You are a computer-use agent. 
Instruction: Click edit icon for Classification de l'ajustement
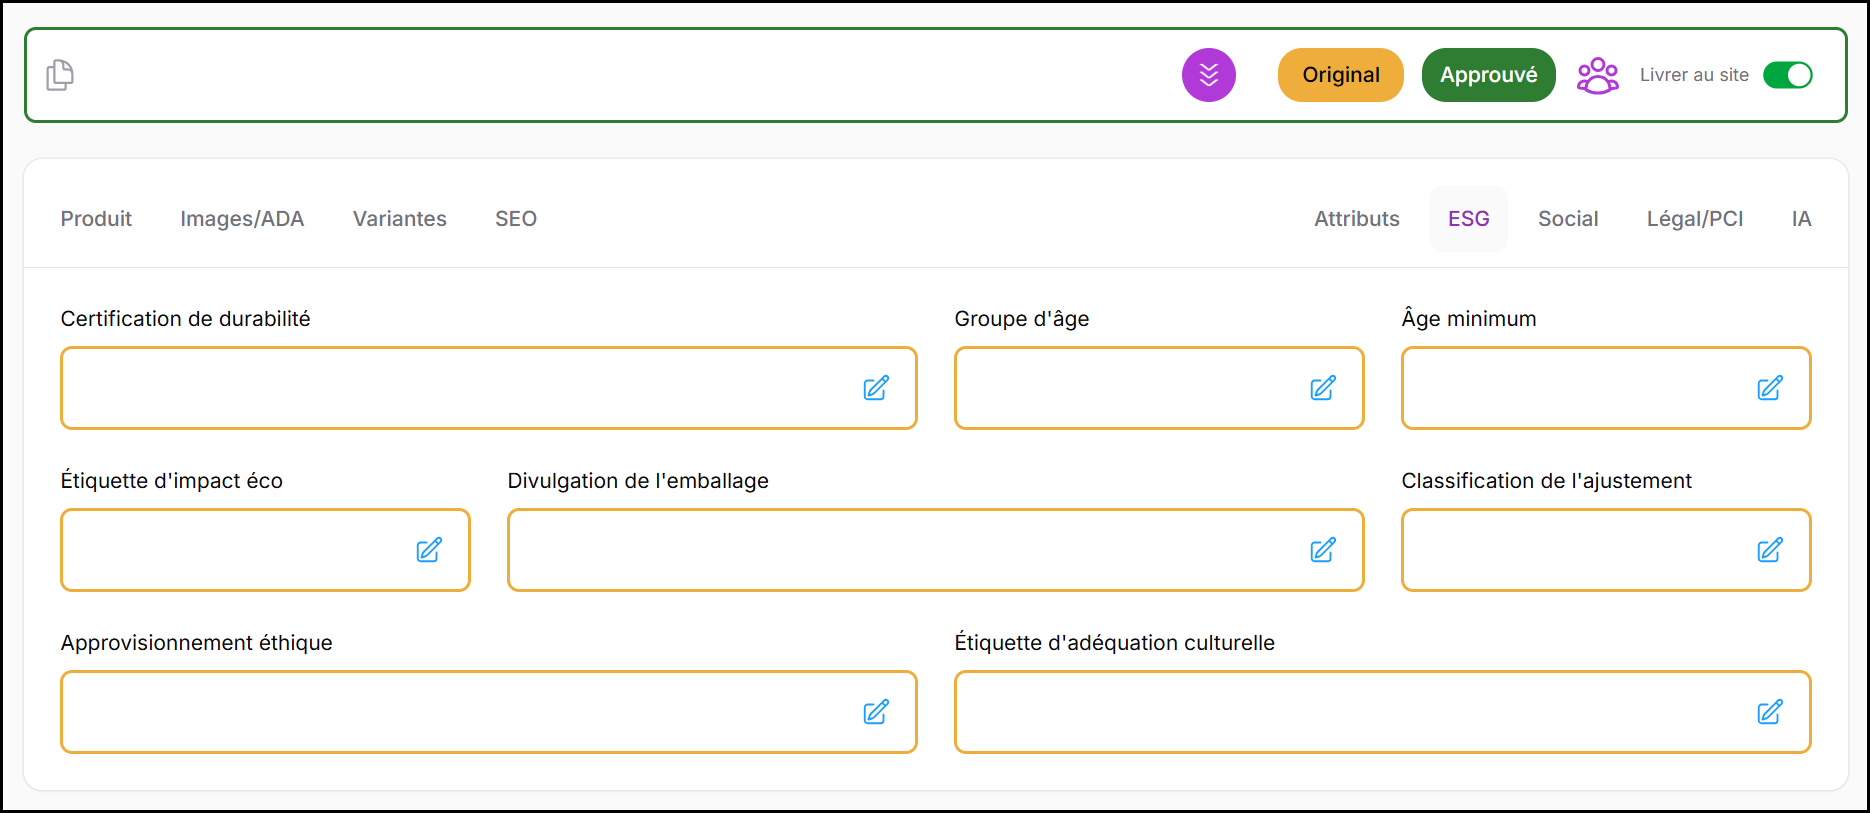pyautogui.click(x=1770, y=550)
